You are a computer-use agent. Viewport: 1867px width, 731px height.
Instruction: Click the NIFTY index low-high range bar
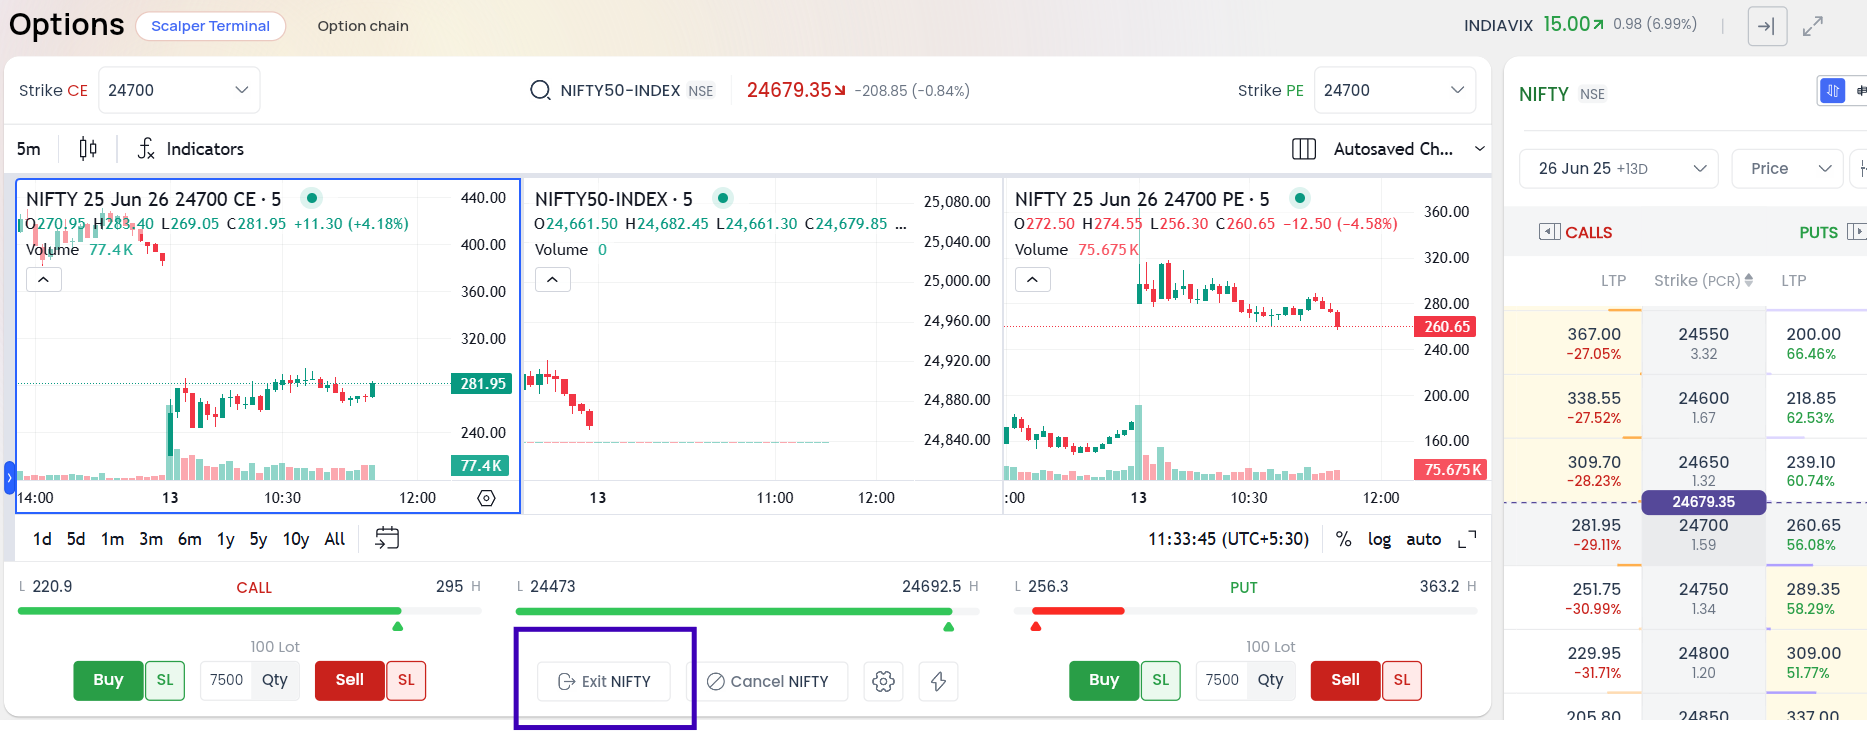tap(748, 611)
